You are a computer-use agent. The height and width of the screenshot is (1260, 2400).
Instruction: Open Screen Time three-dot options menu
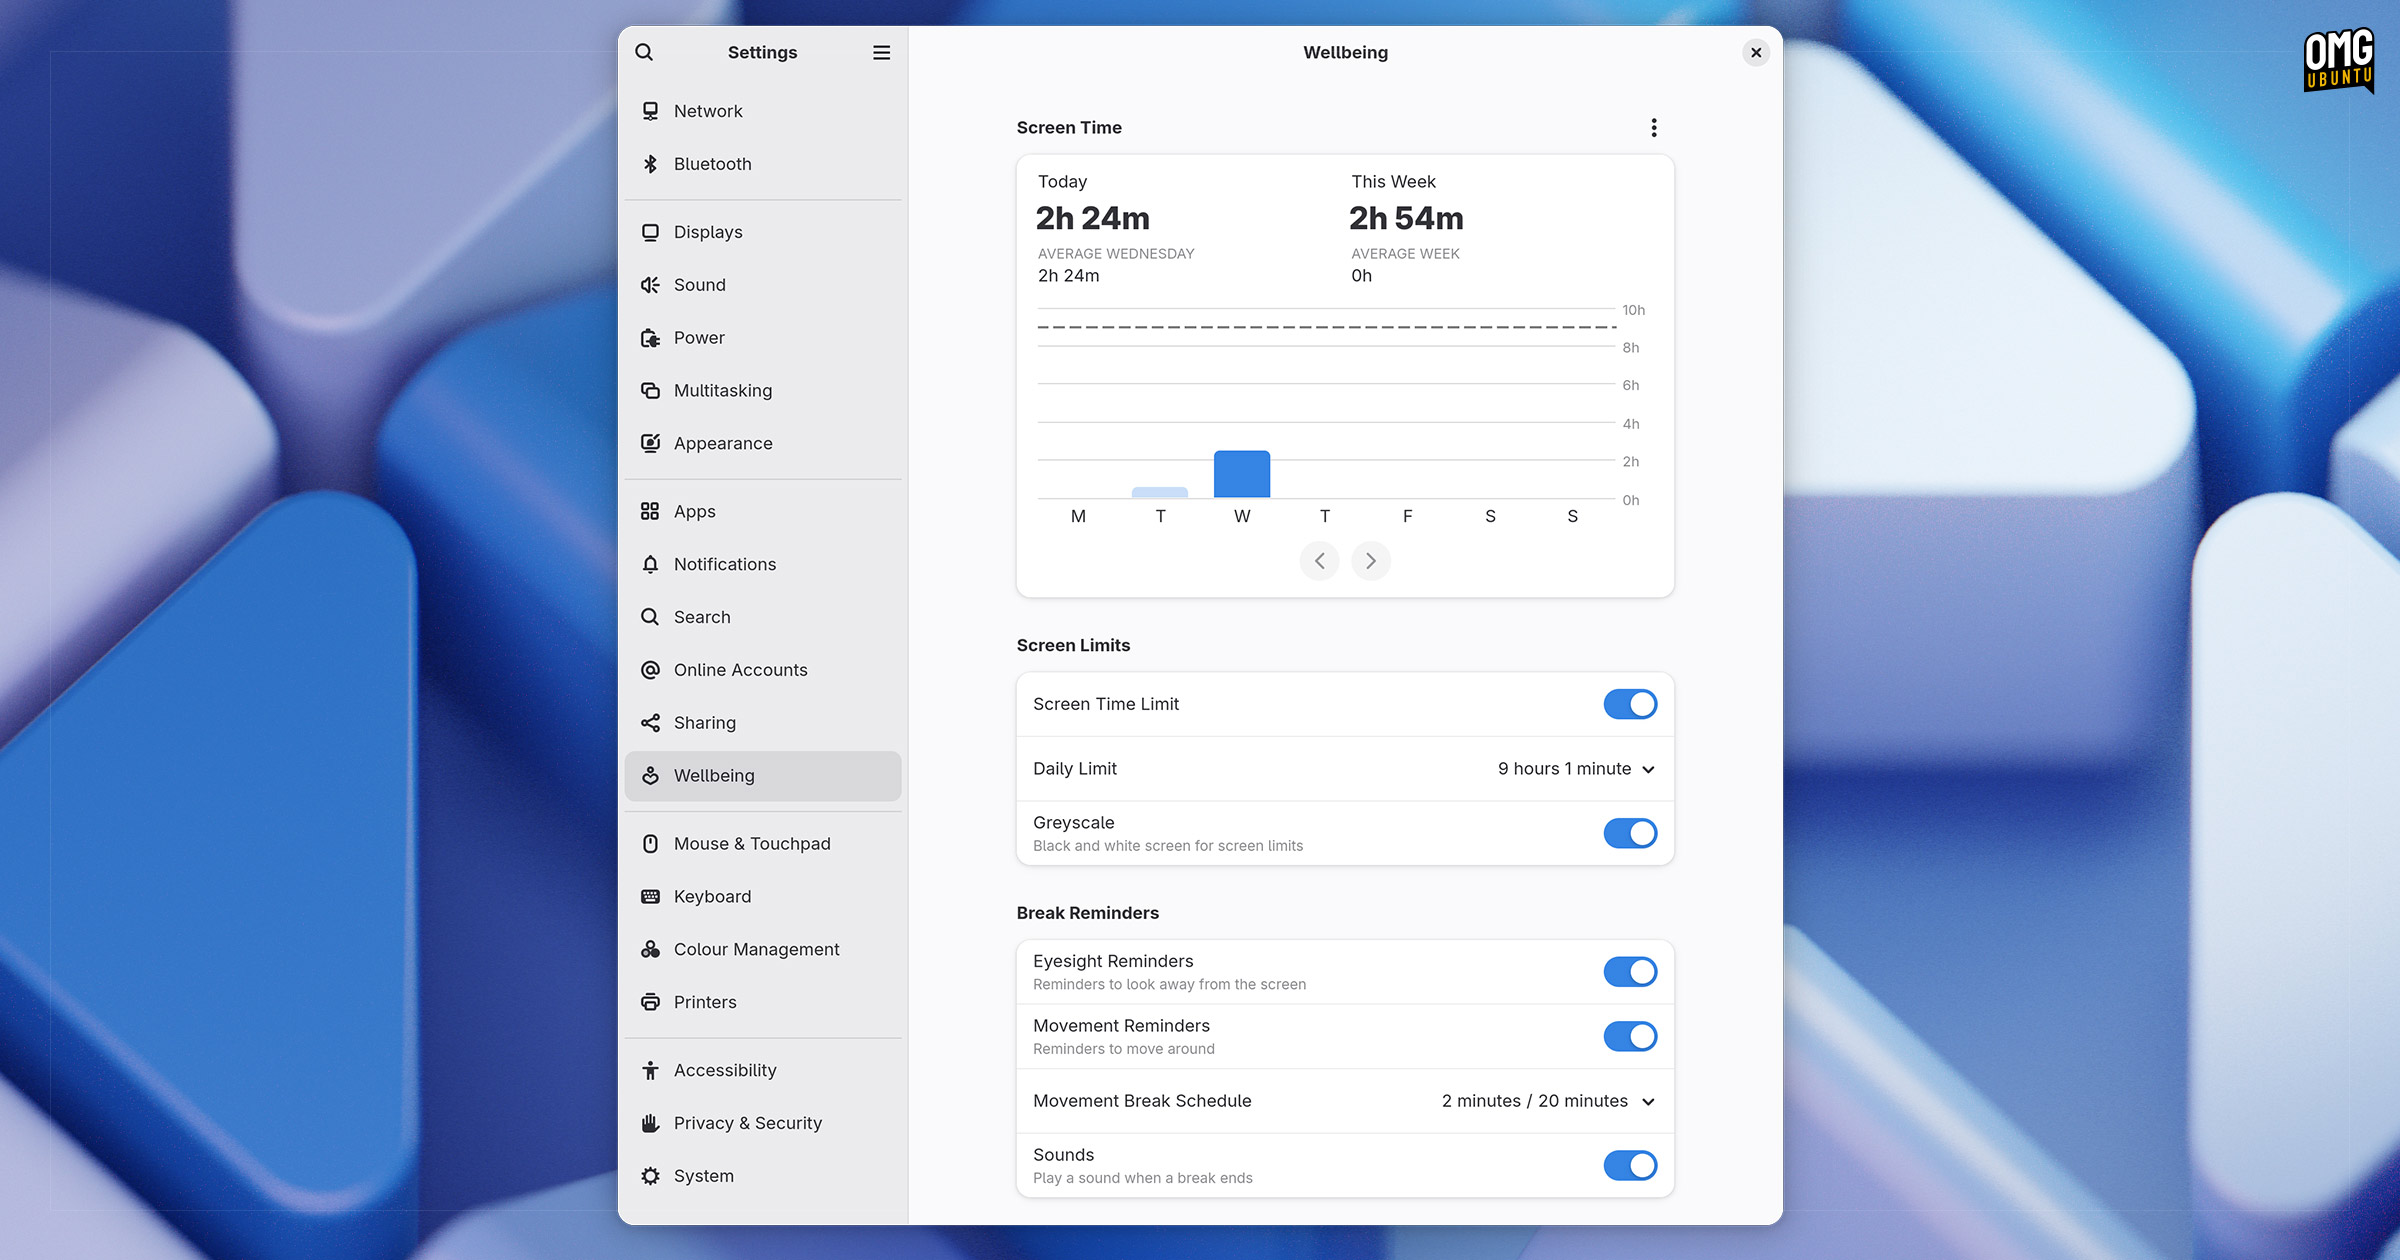pos(1654,127)
